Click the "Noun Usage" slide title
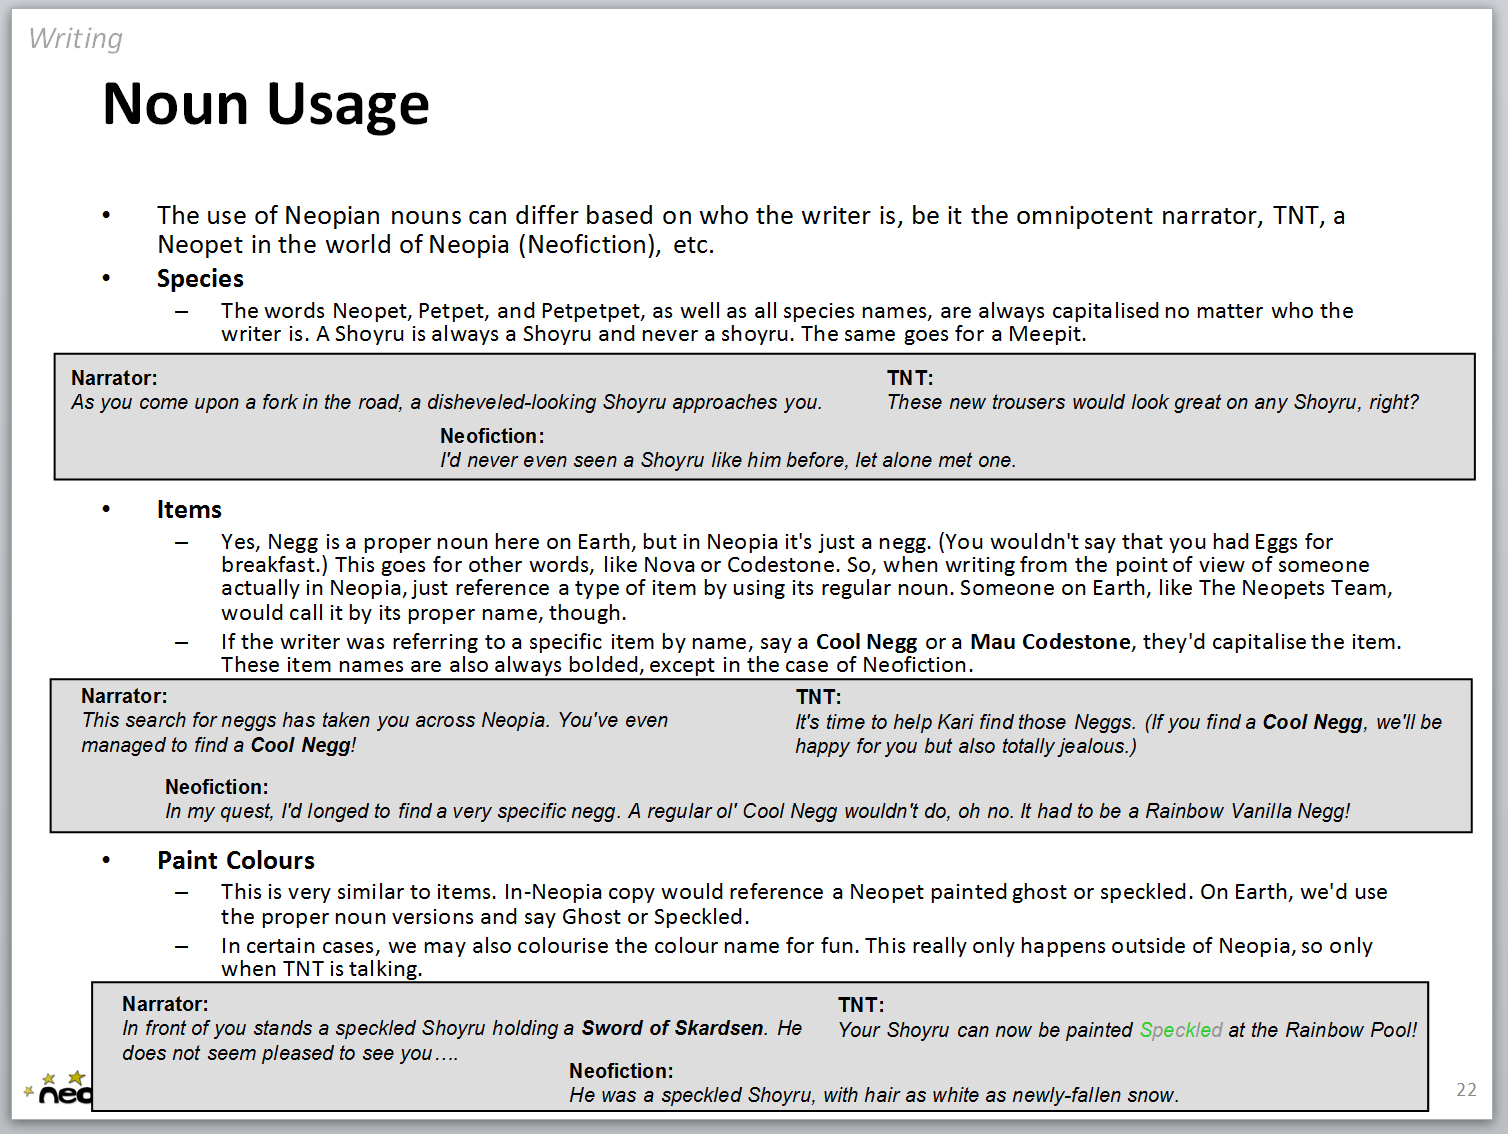1508x1134 pixels. (x=266, y=104)
